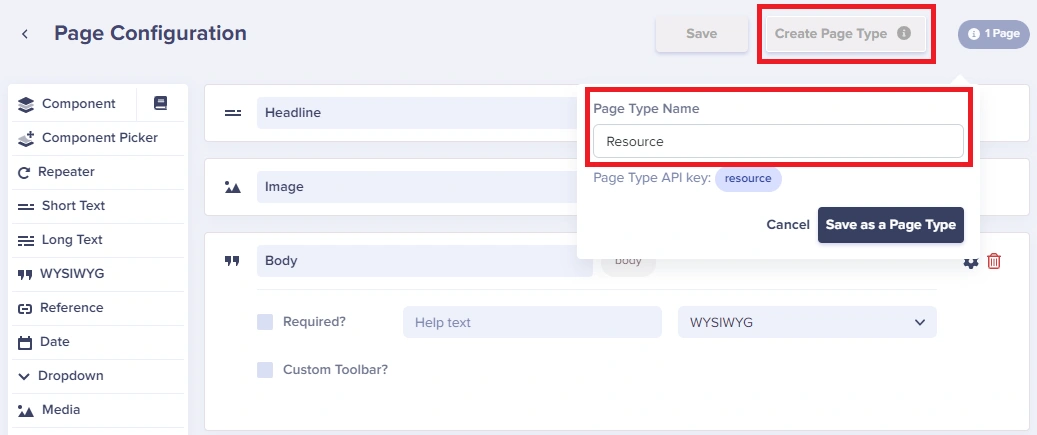Screen dimensions: 1037x435
Task: Enable the Custom Toolbar? checkbox
Action: point(265,370)
